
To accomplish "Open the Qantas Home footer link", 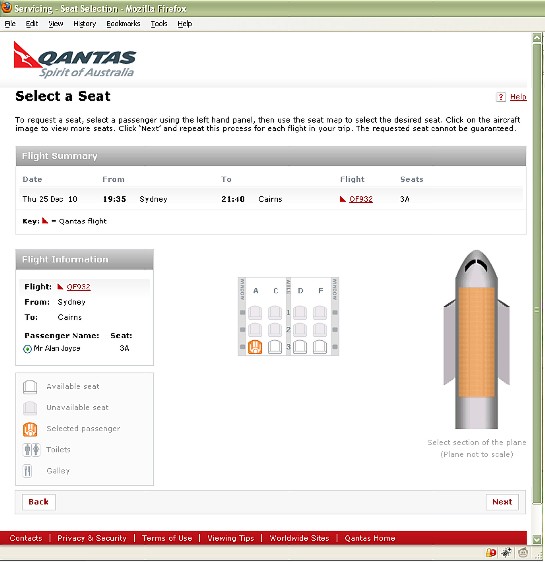I will pyautogui.click(x=370, y=538).
